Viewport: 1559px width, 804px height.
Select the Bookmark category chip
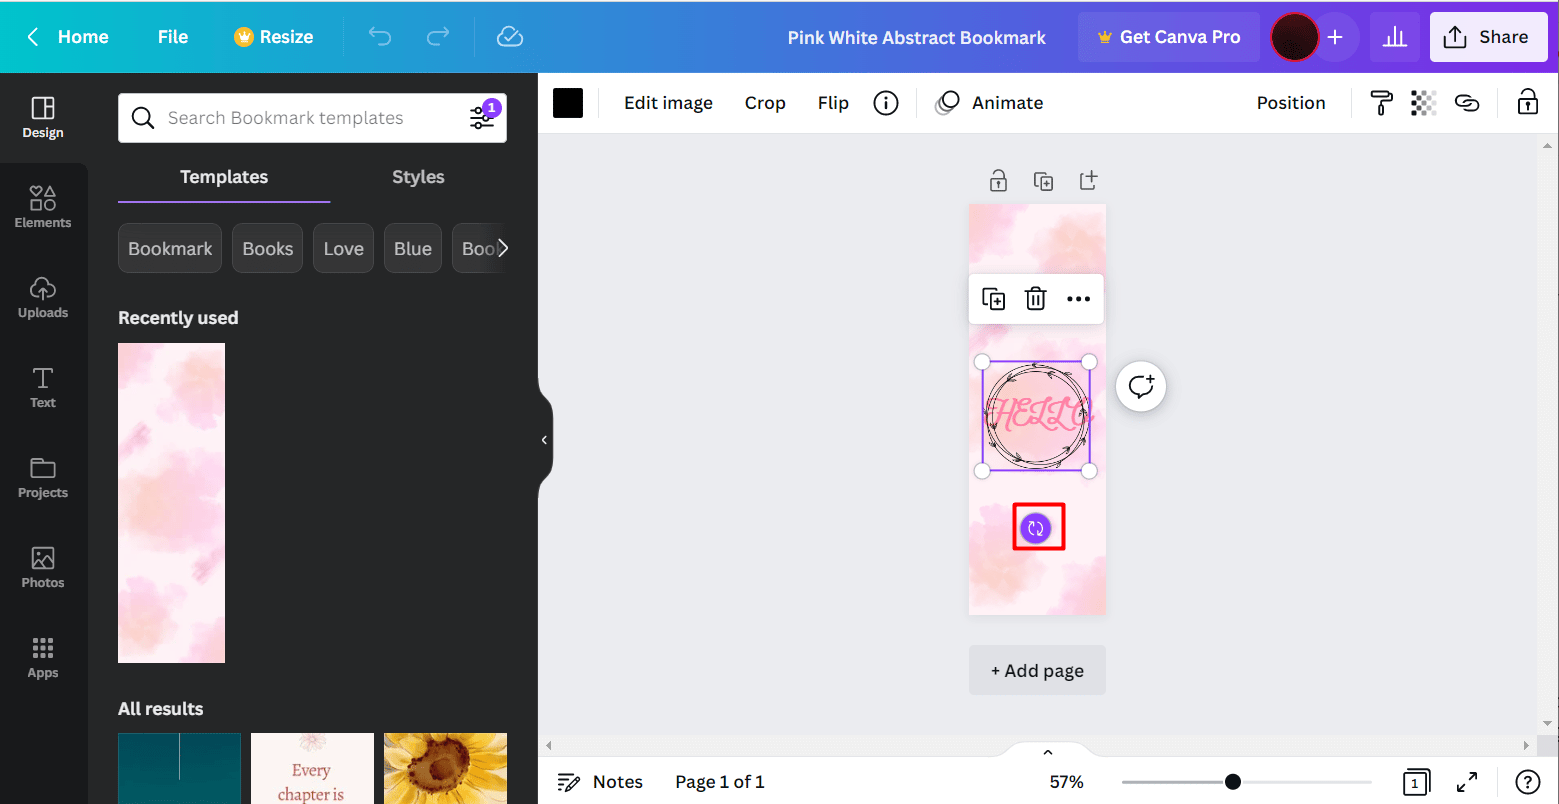click(170, 249)
